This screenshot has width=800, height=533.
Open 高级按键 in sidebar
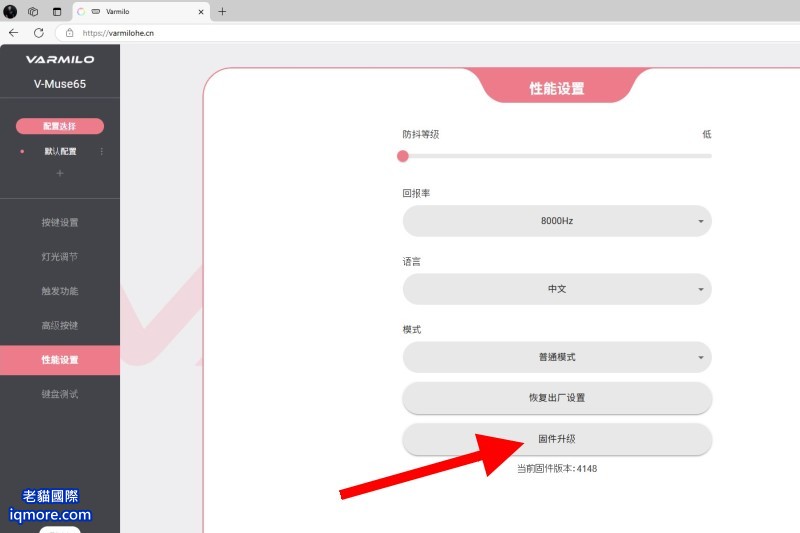point(60,325)
